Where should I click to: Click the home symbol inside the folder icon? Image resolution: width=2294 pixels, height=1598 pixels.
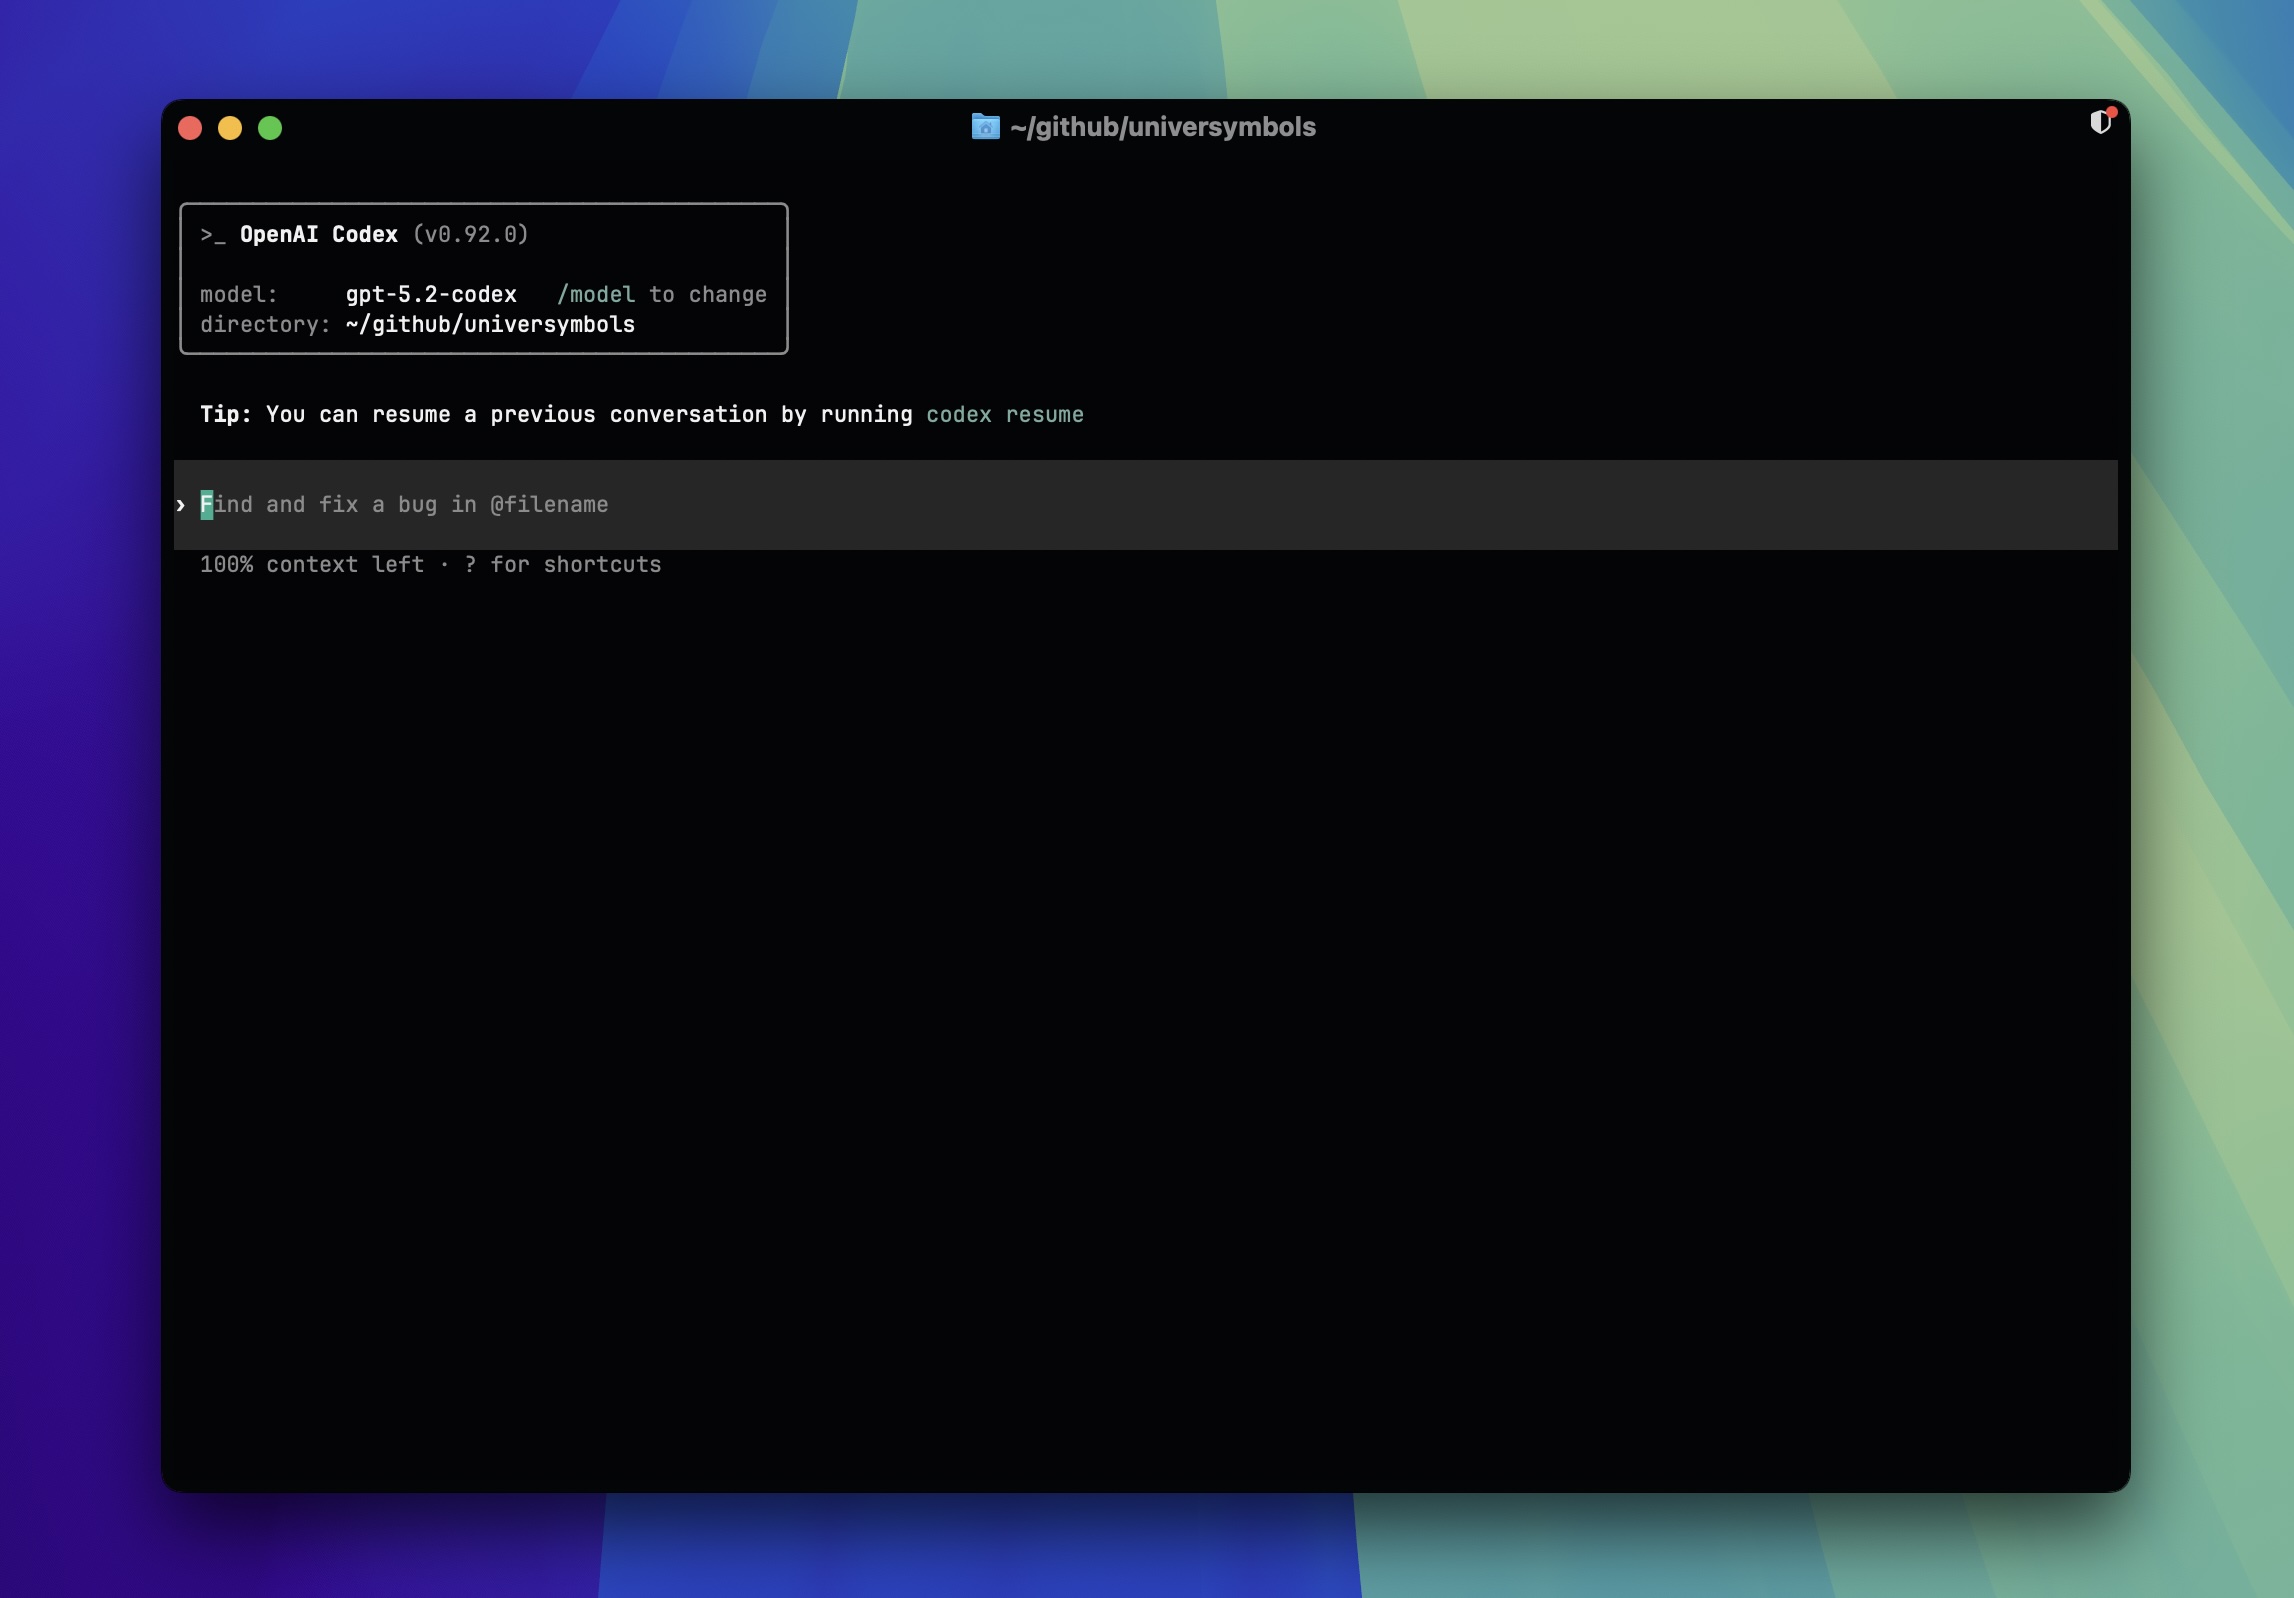click(986, 129)
